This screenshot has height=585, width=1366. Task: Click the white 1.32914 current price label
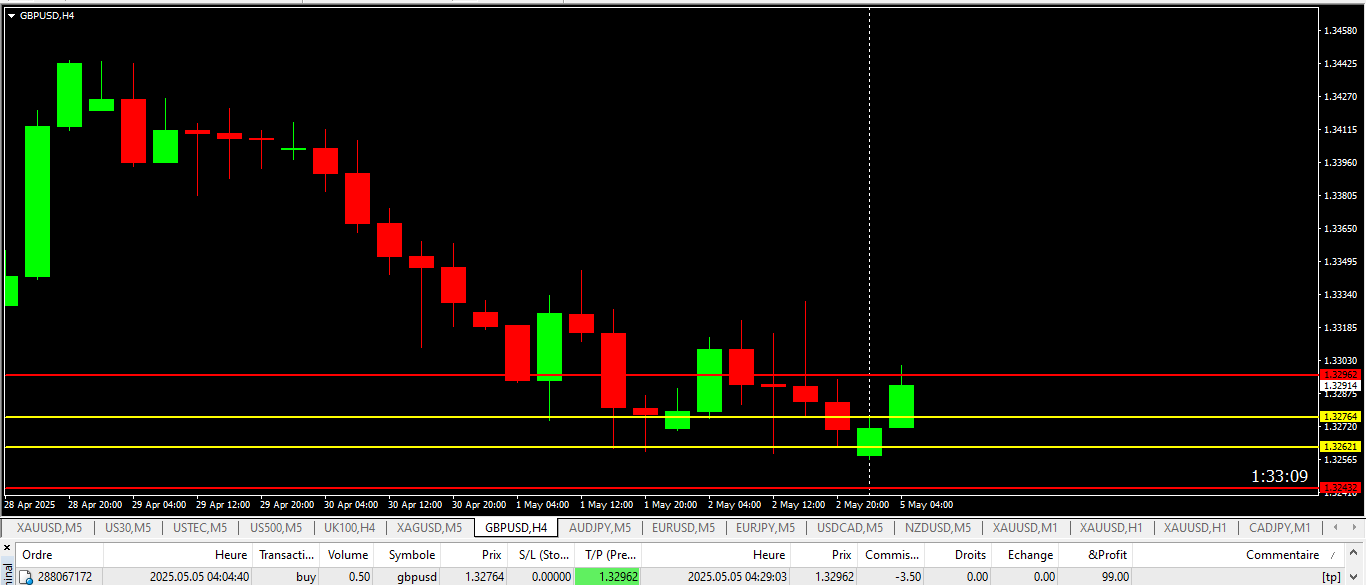[1340, 385]
